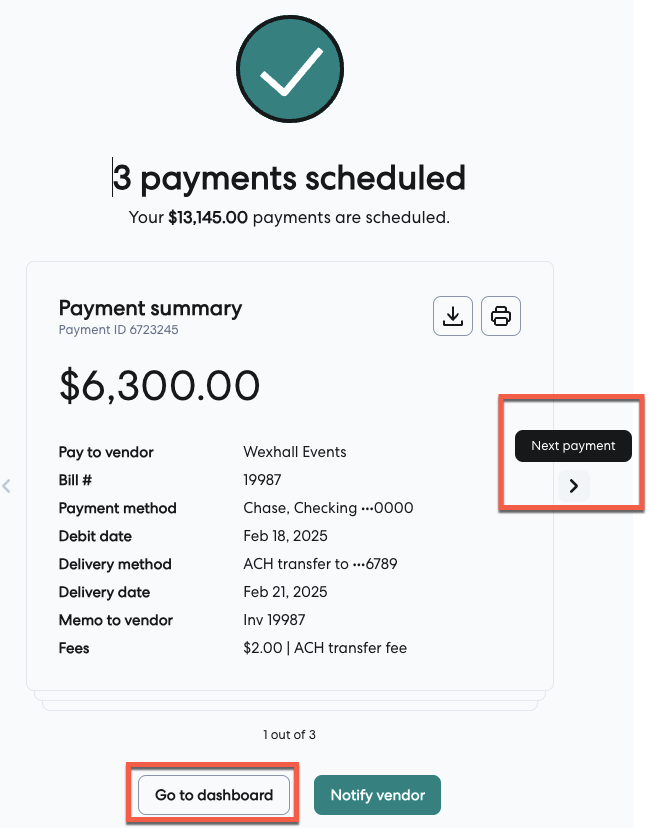Notify vendor about the payment
This screenshot has width=655, height=828.
point(377,795)
